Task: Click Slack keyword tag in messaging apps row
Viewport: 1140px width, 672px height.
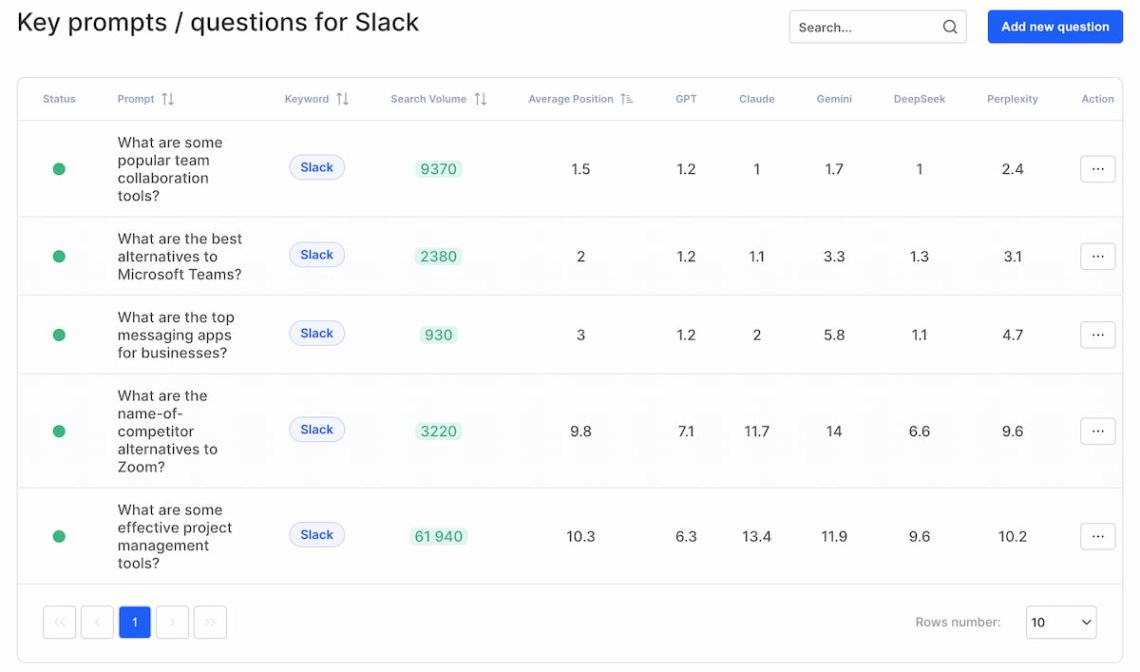Action: click(x=317, y=333)
